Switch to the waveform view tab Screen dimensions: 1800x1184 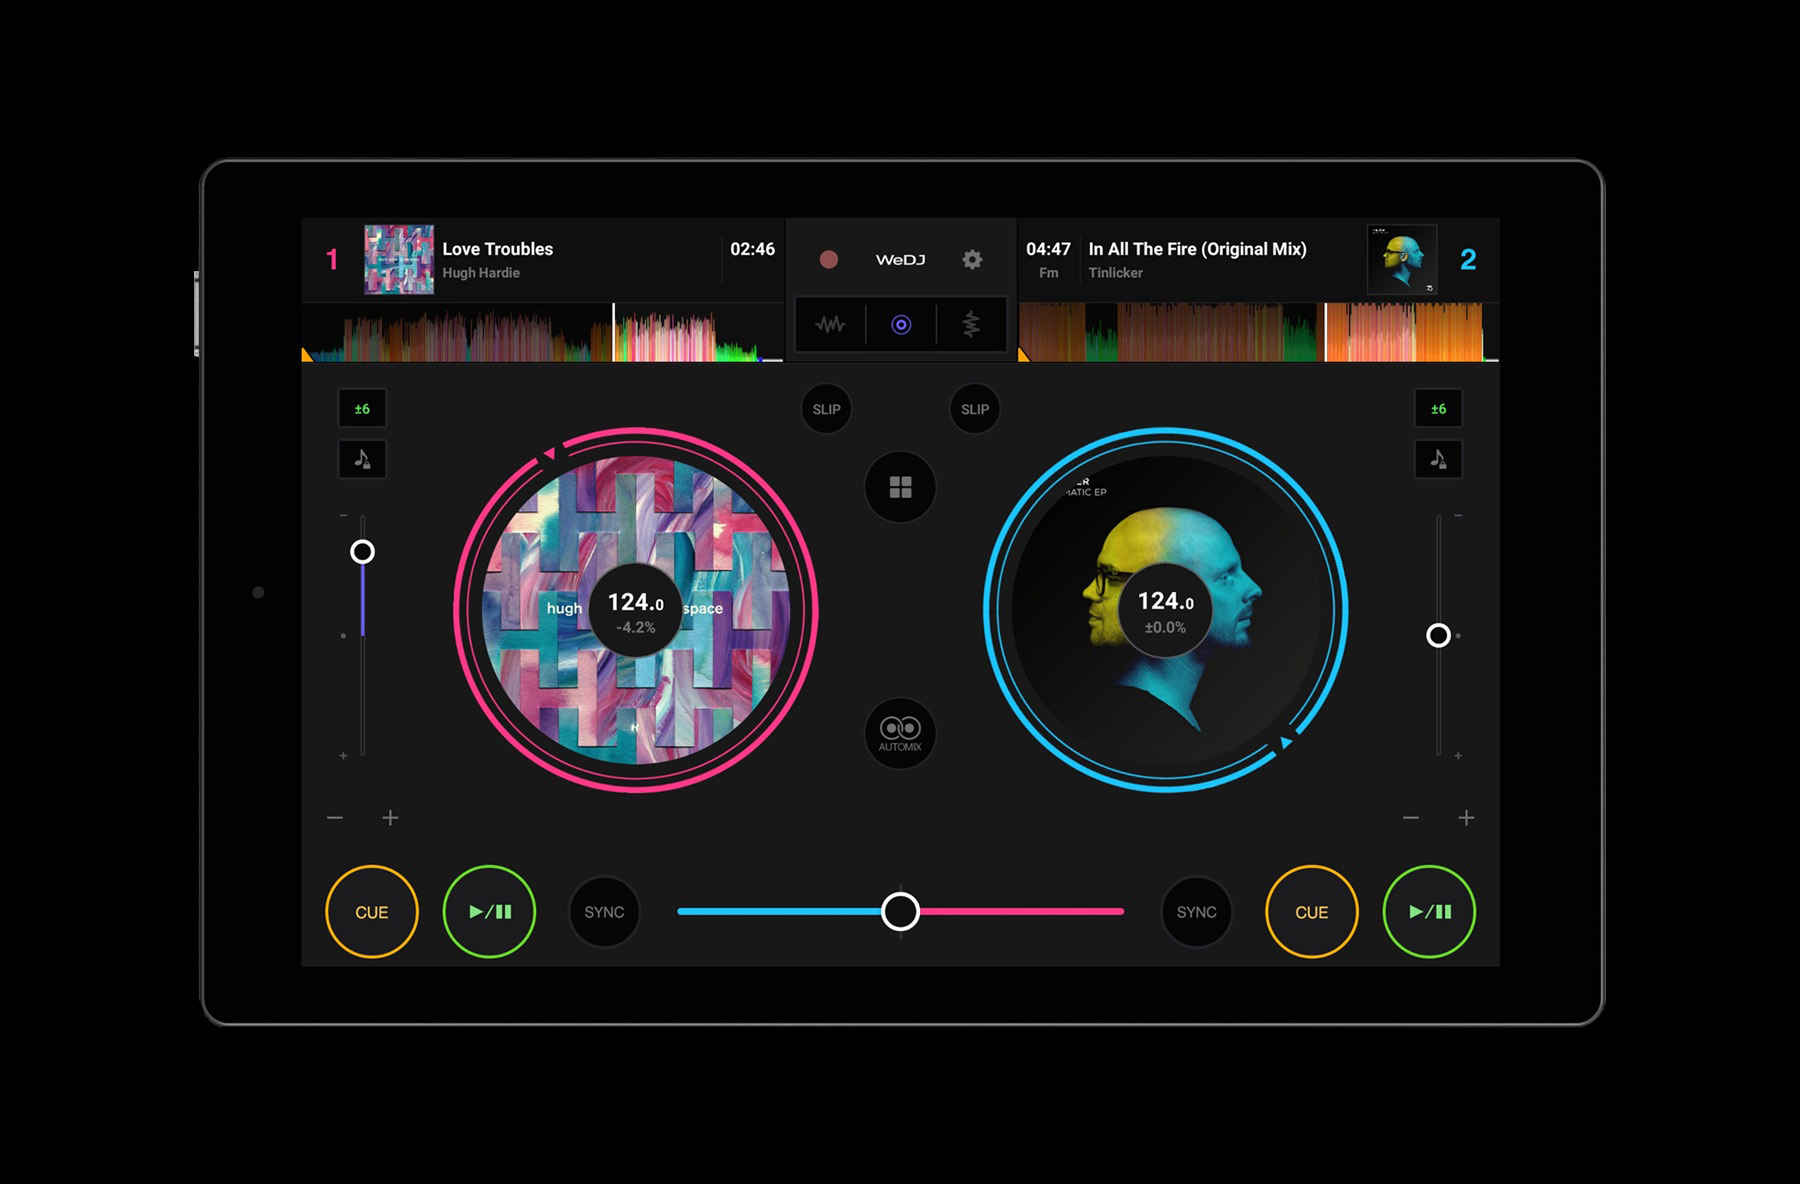click(830, 325)
